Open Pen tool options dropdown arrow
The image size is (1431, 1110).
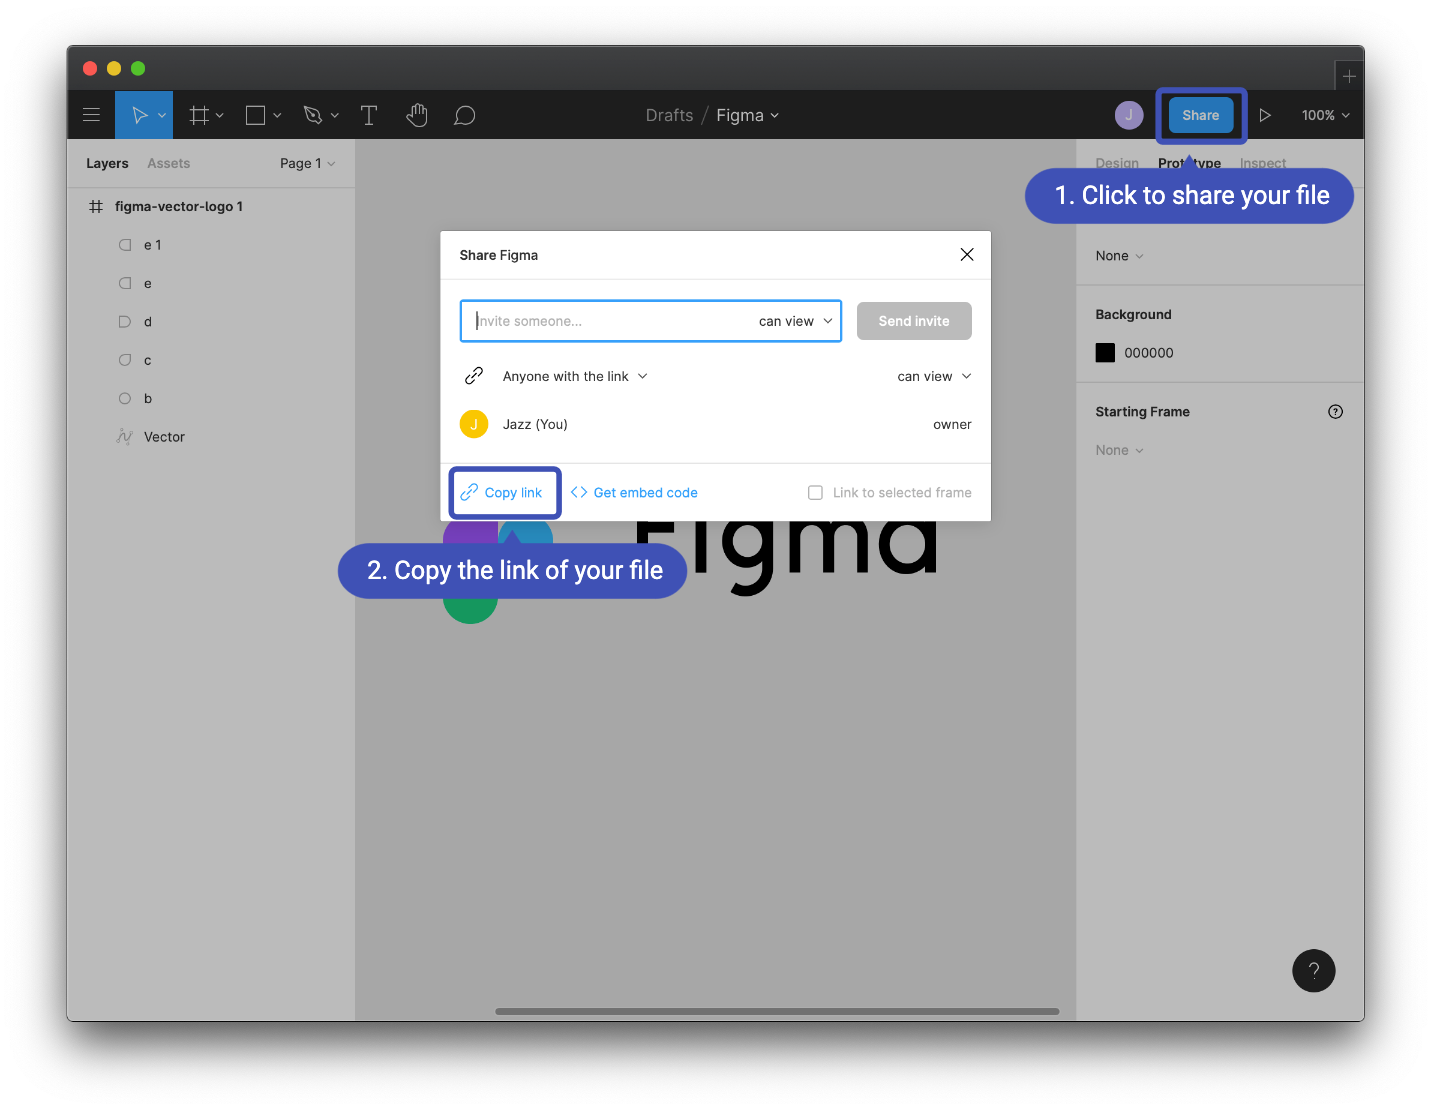335,116
